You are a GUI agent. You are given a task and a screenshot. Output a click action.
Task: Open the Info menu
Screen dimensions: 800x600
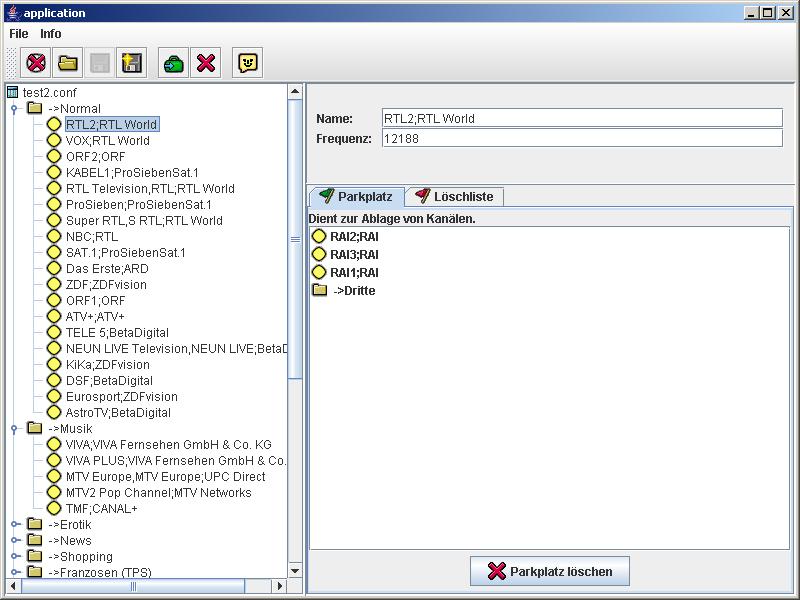(x=51, y=34)
